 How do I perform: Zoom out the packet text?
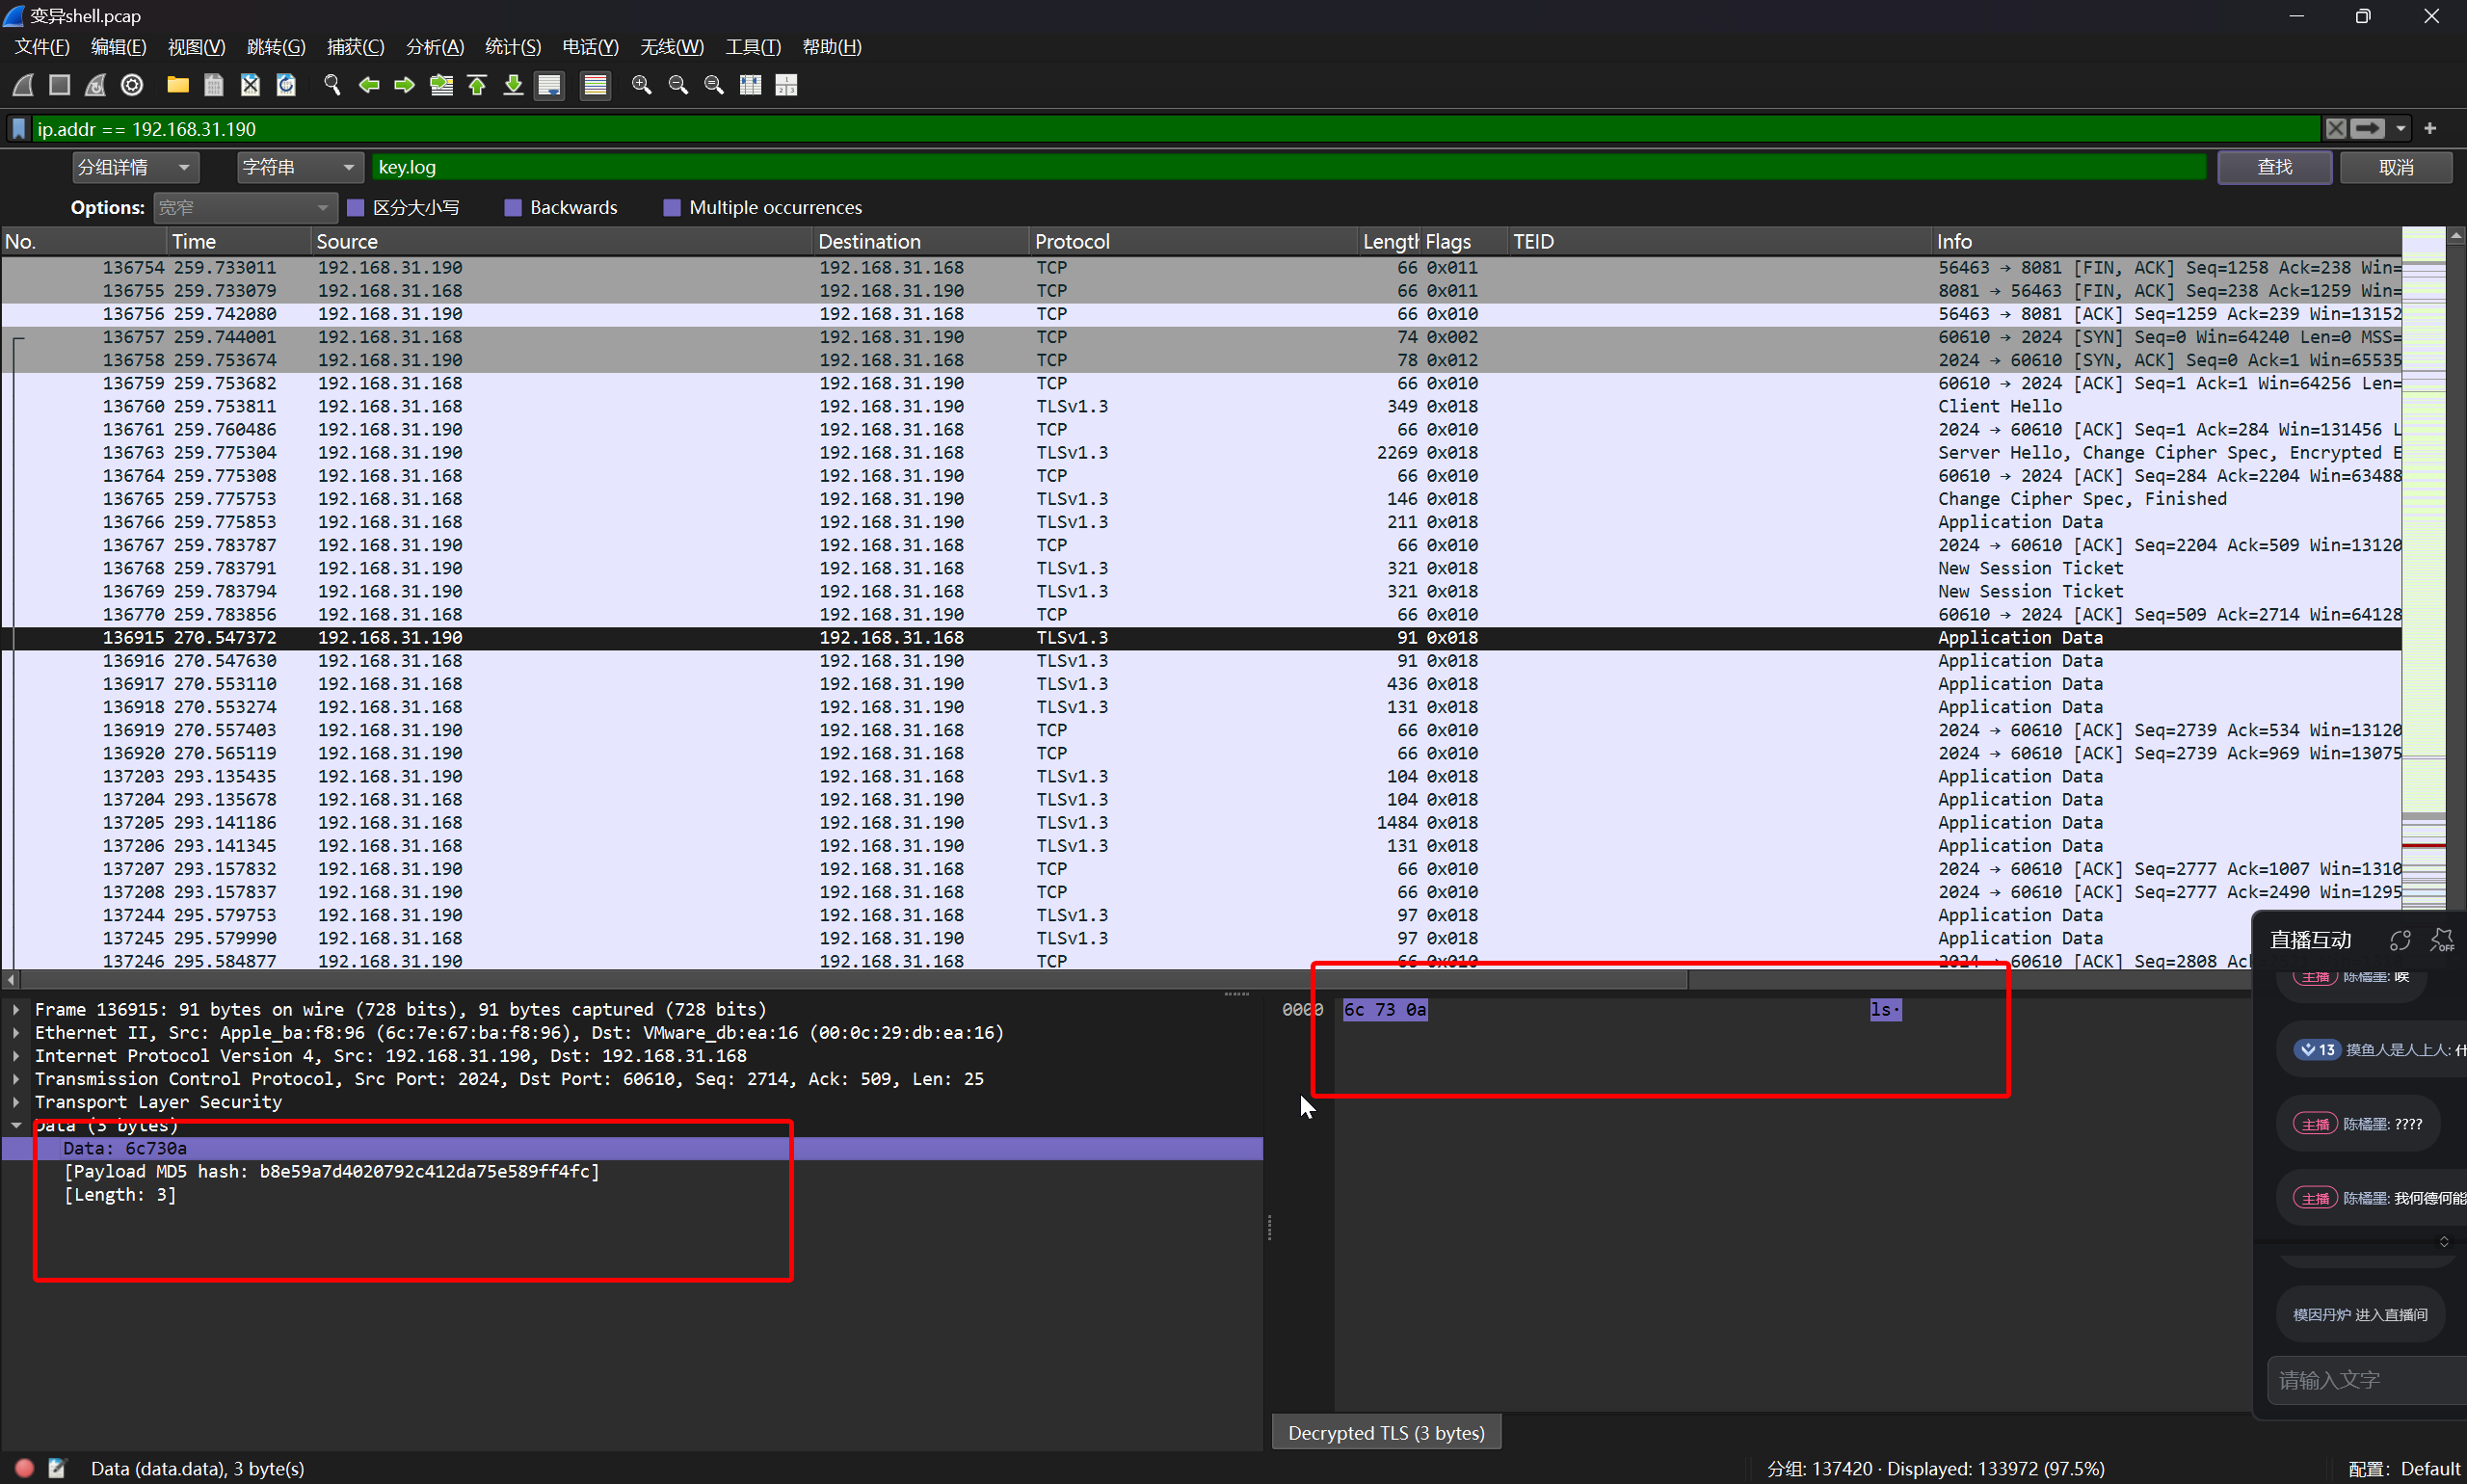pos(678,85)
